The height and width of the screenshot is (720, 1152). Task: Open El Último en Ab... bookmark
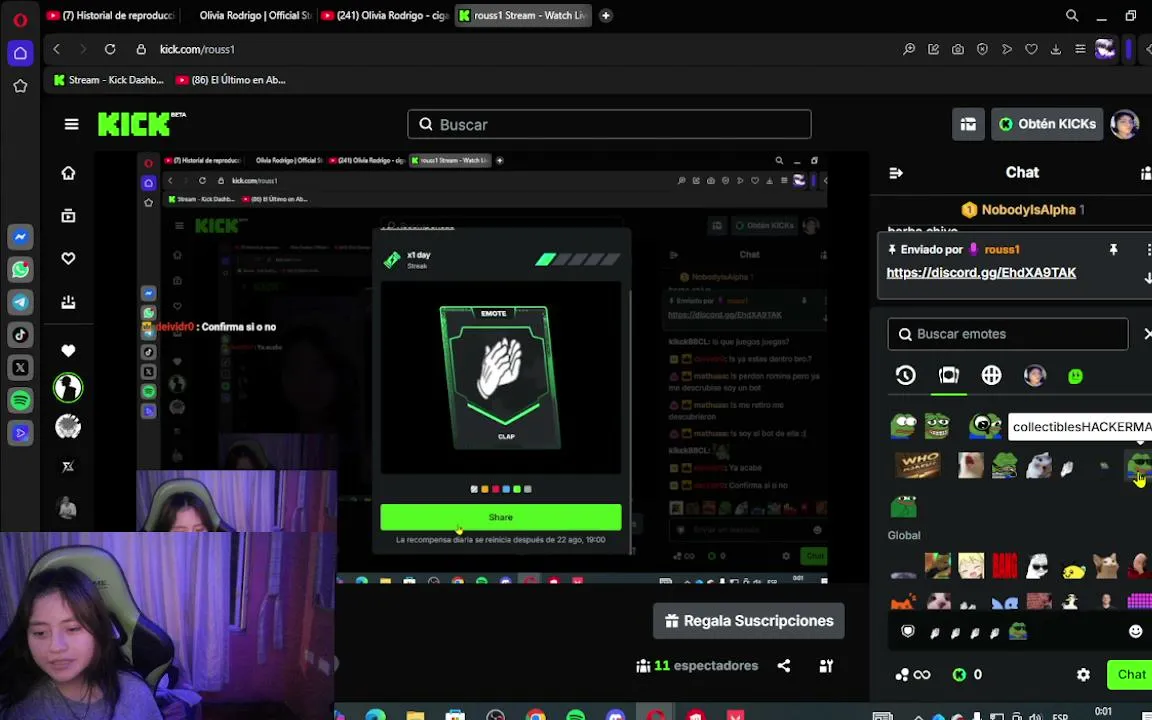click(x=231, y=80)
